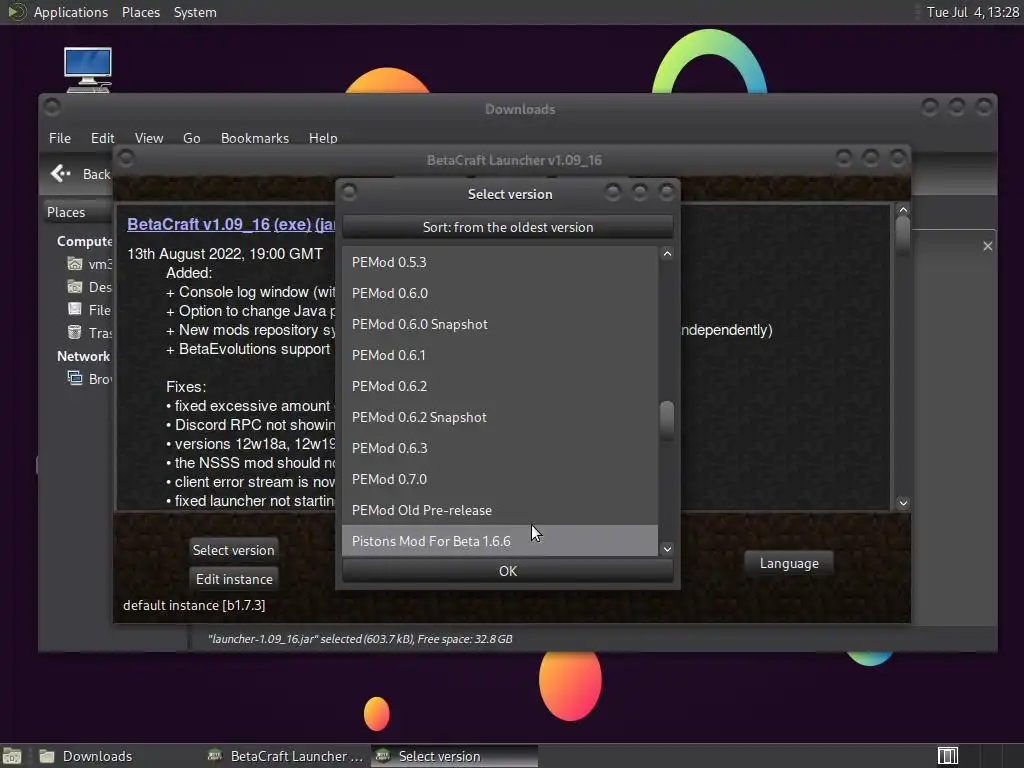
Task: Open the Help menu in Downloads window
Action: [323, 138]
